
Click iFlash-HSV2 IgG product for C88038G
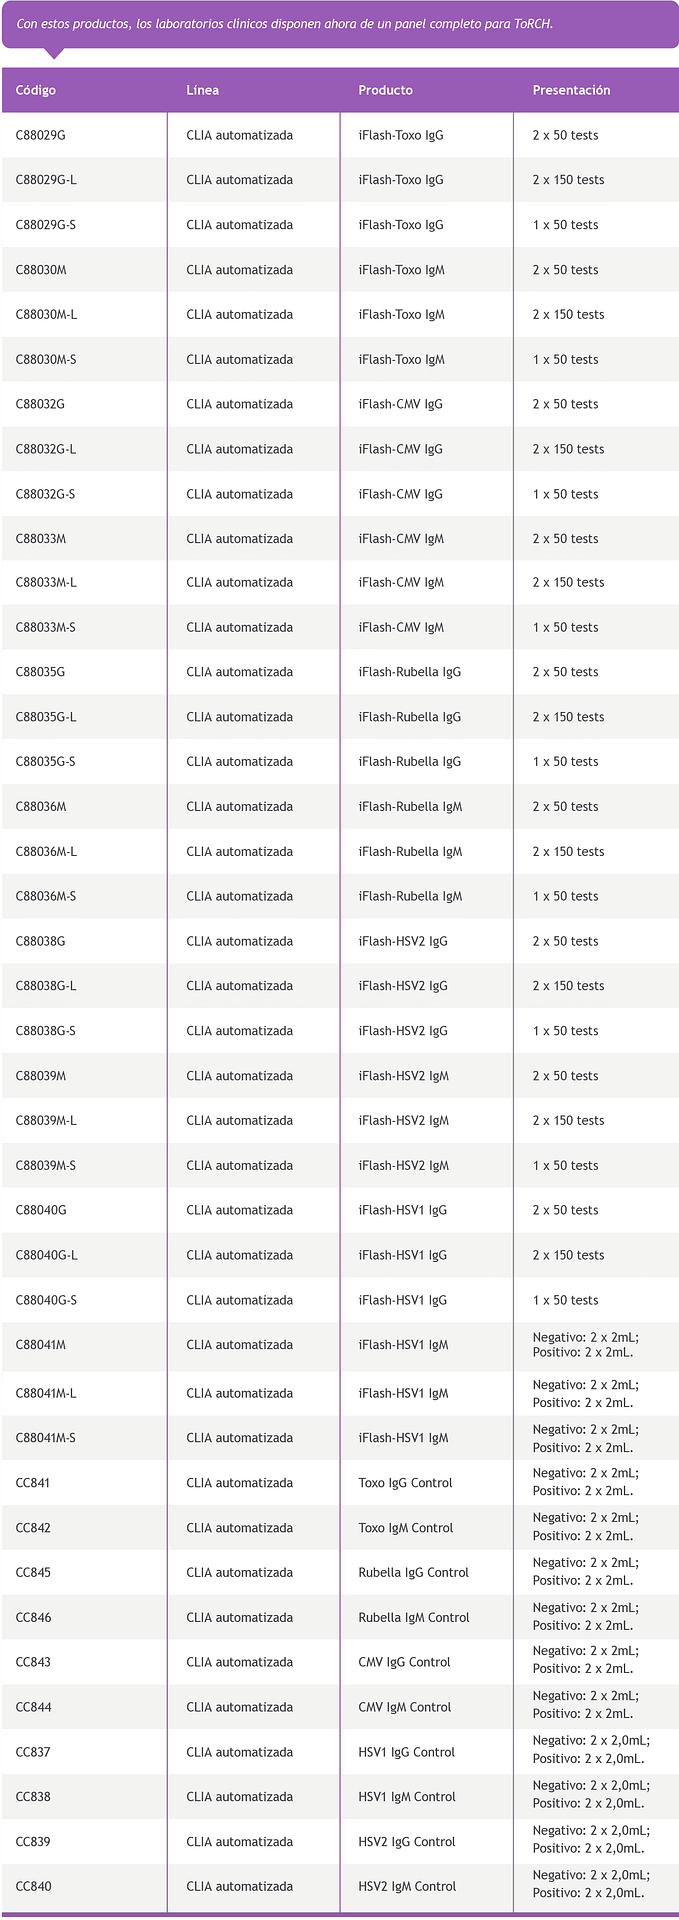[403, 941]
